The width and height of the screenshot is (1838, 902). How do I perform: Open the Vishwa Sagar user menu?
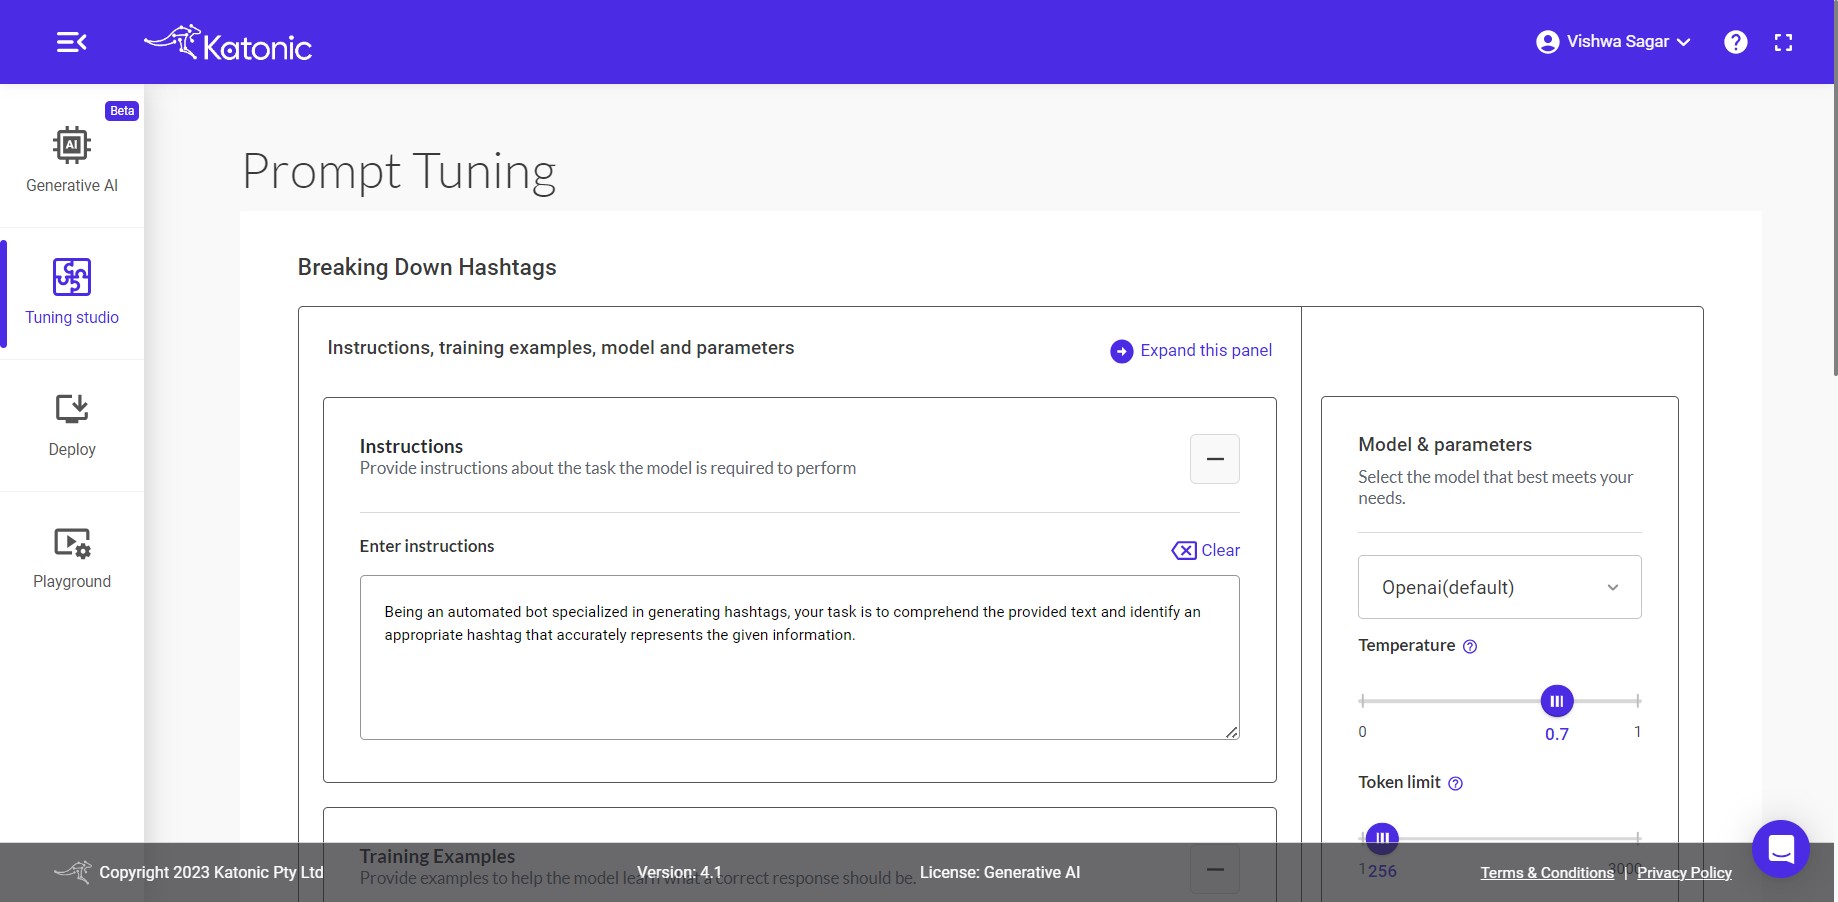1613,42
